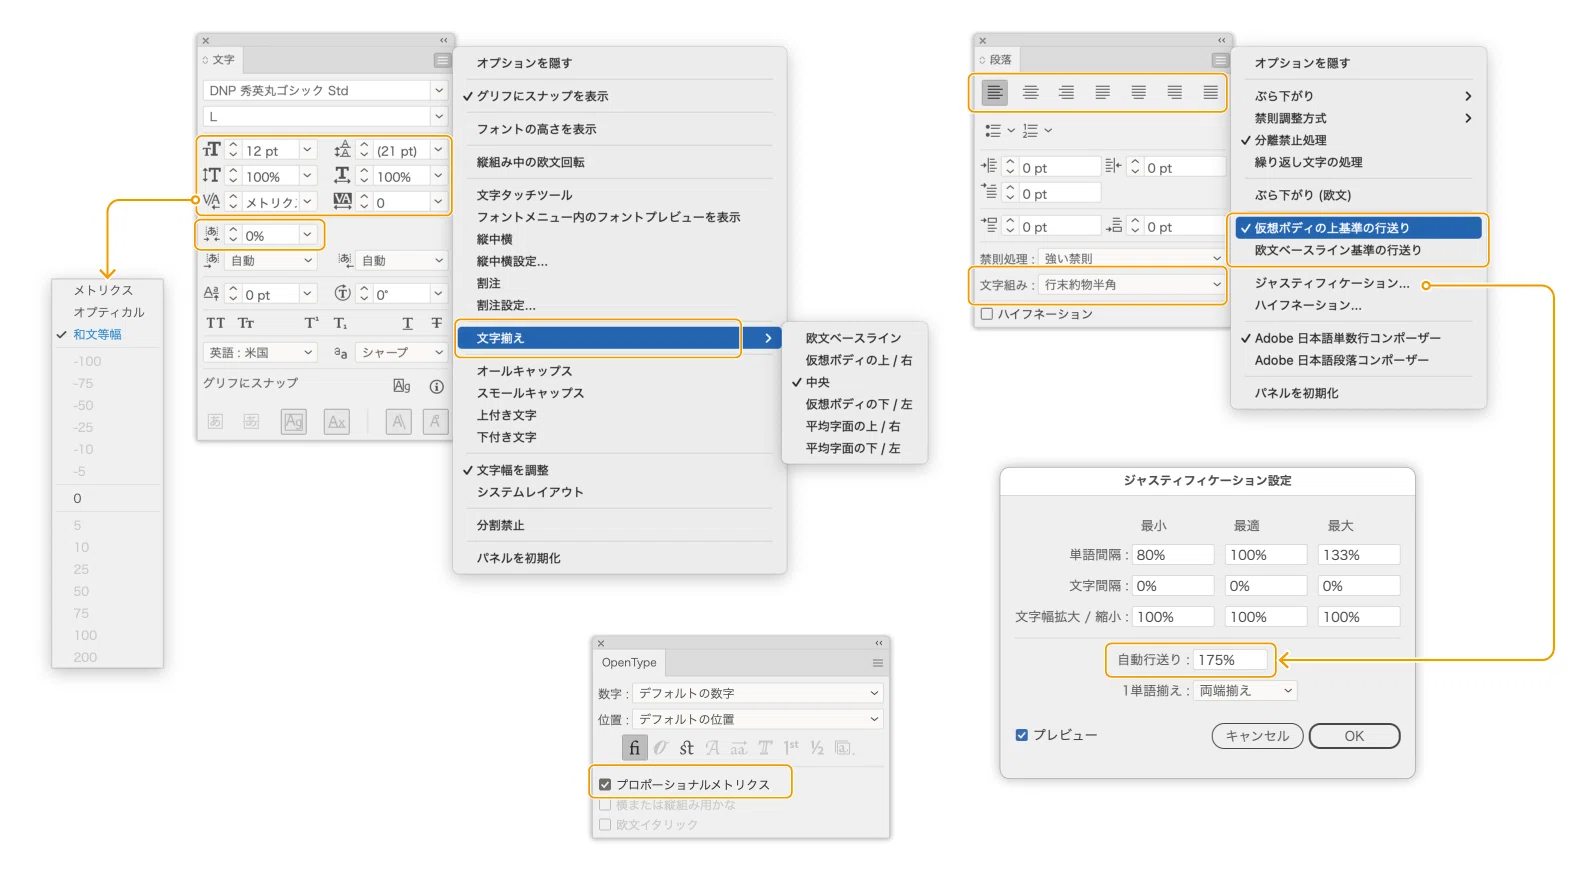Screen dimensions: 1584x874
Task: Open the 文字組み dropdown
Action: [1132, 285]
